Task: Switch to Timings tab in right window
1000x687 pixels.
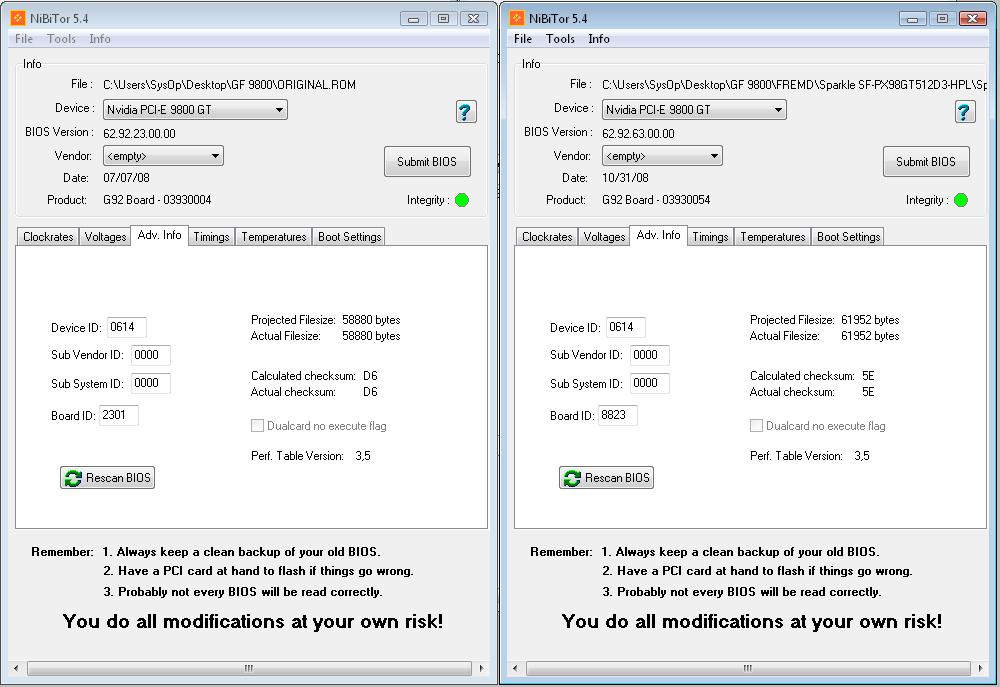Action: [710, 237]
